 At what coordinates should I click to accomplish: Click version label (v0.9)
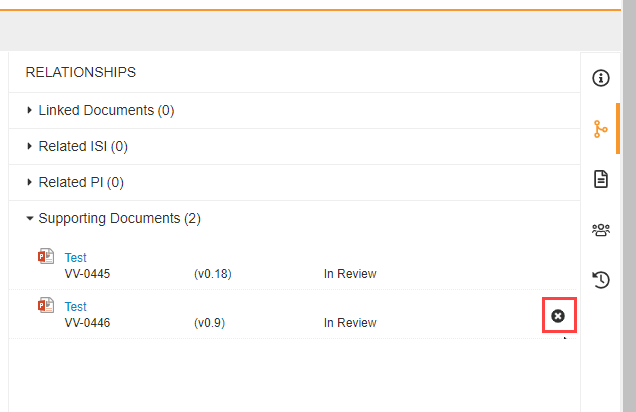coord(209,323)
